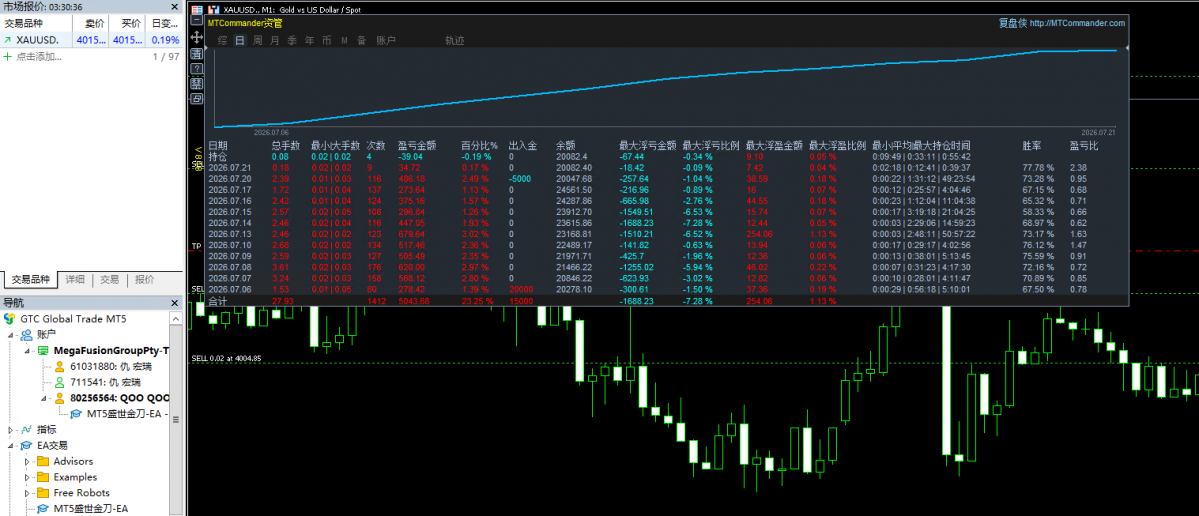Expand the 指标 indicators tree node
The height and width of the screenshot is (516, 1199).
tap(11, 430)
